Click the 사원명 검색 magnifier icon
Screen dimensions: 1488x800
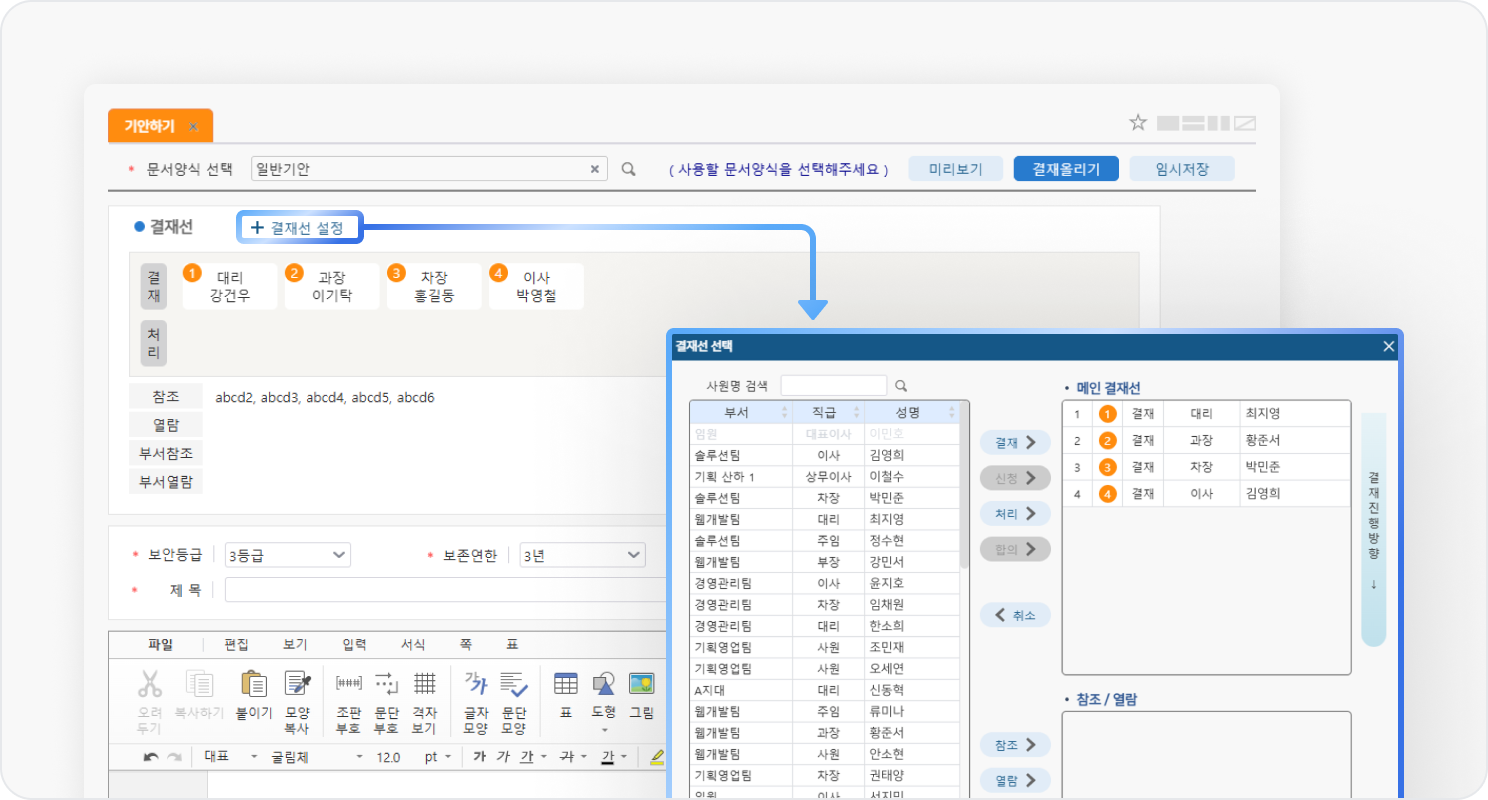[x=900, y=385]
